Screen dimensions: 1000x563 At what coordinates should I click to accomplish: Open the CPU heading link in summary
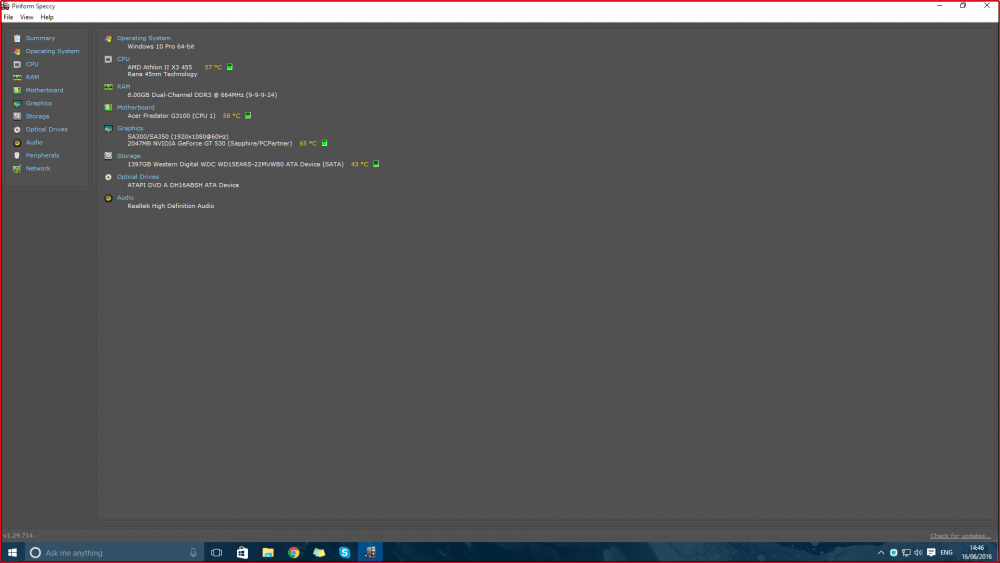123,59
